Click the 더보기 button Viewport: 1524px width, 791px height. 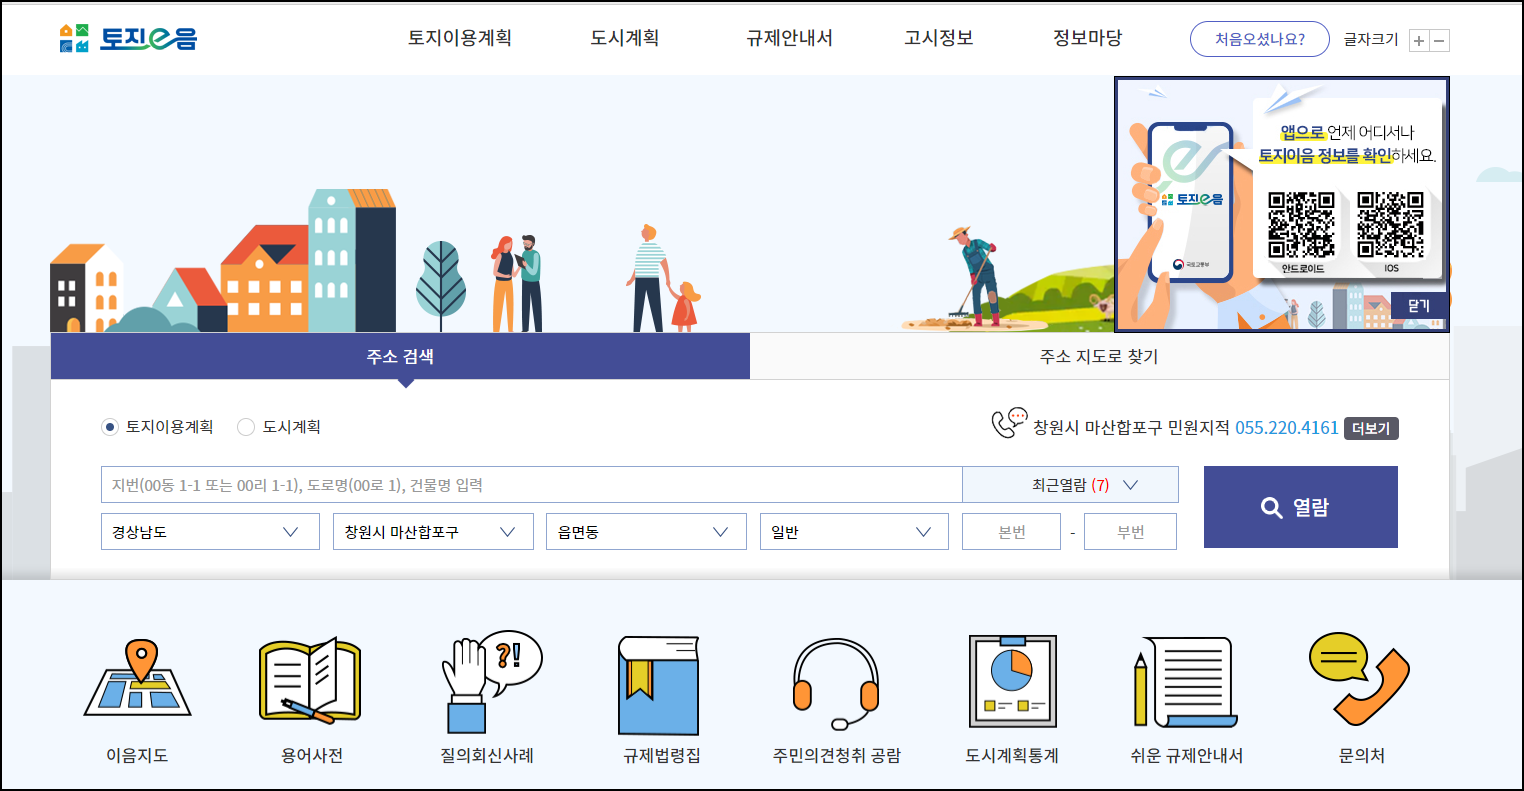(x=1371, y=428)
